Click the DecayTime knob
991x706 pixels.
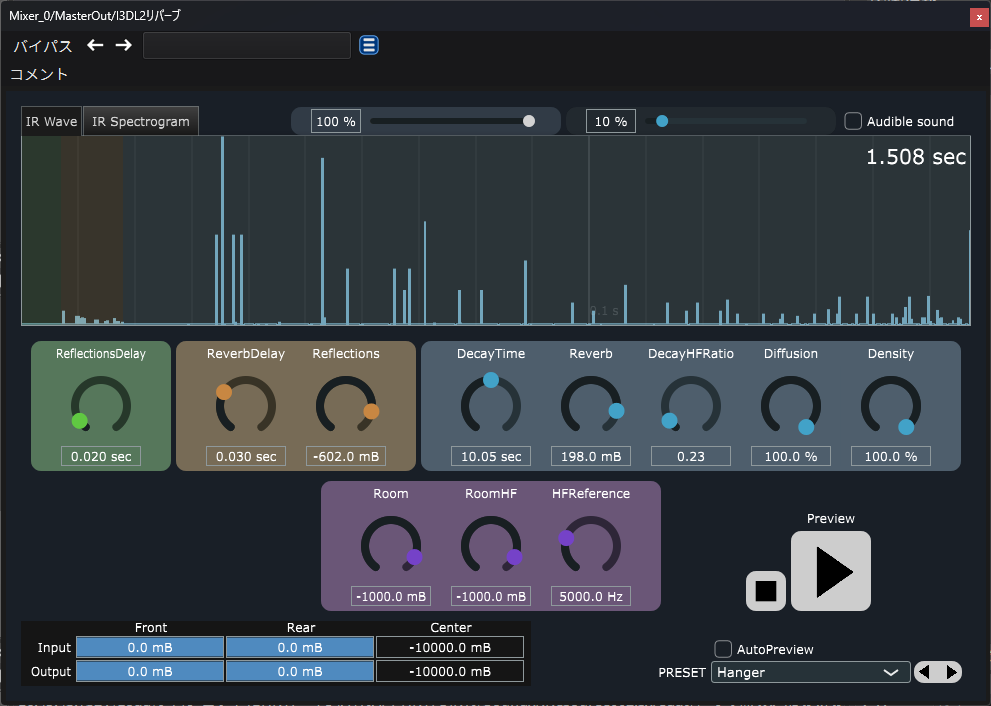(491, 406)
